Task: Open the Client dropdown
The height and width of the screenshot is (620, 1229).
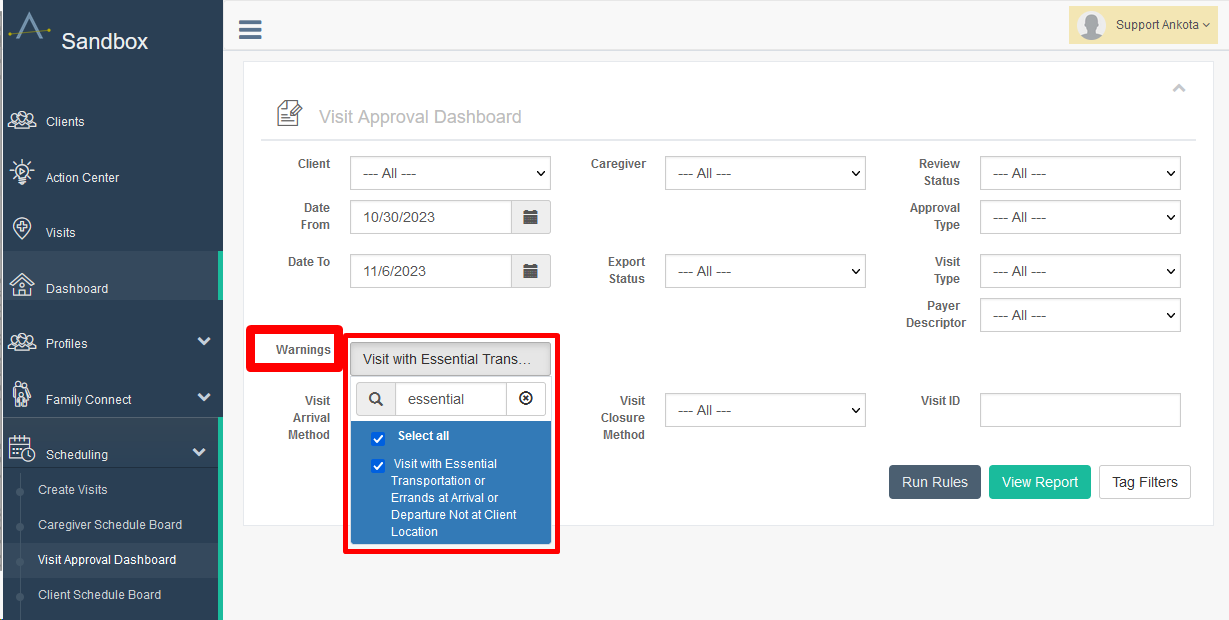Action: tap(450, 173)
